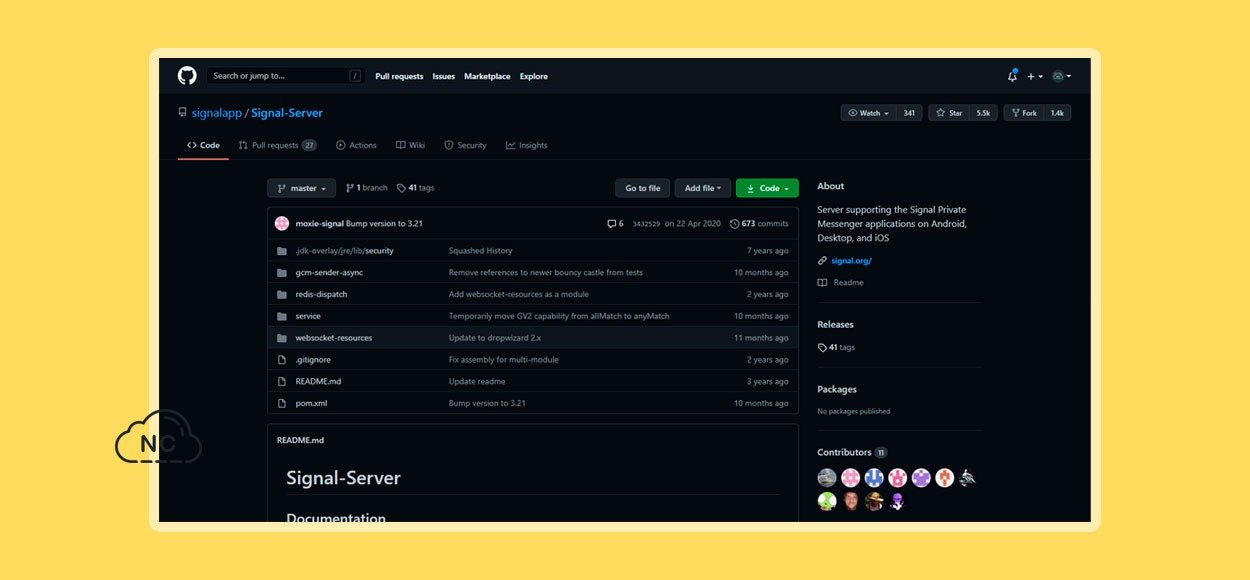Screen dimensions: 1250x580
Task: Open the gcm-sender-async folder
Action: (329, 273)
